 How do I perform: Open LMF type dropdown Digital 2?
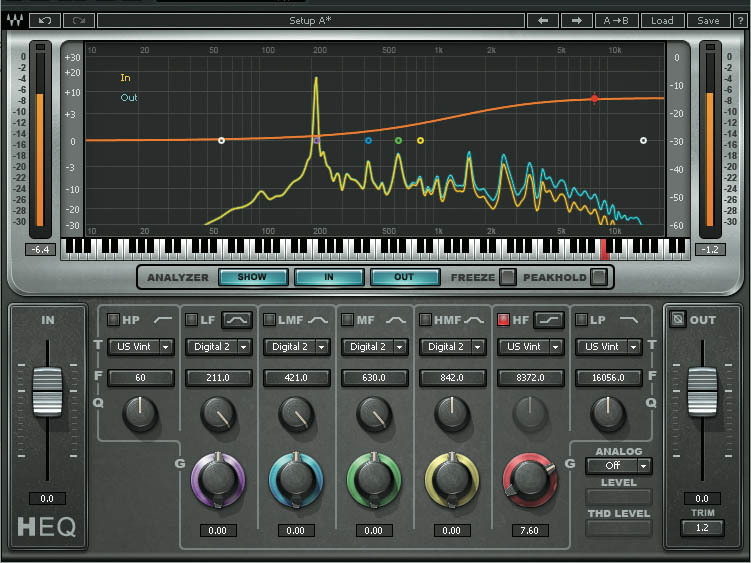click(296, 346)
